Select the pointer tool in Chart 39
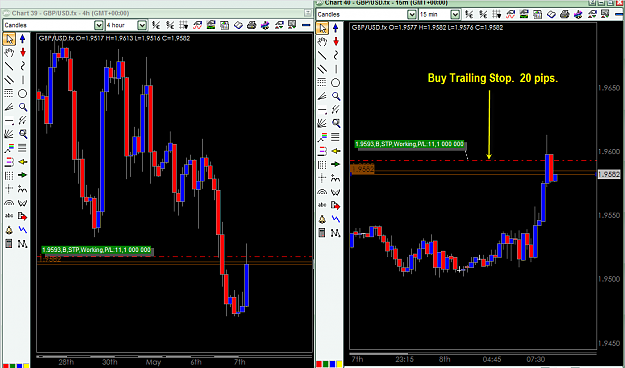This screenshot has height=368, width=625. pyautogui.click(x=9, y=39)
